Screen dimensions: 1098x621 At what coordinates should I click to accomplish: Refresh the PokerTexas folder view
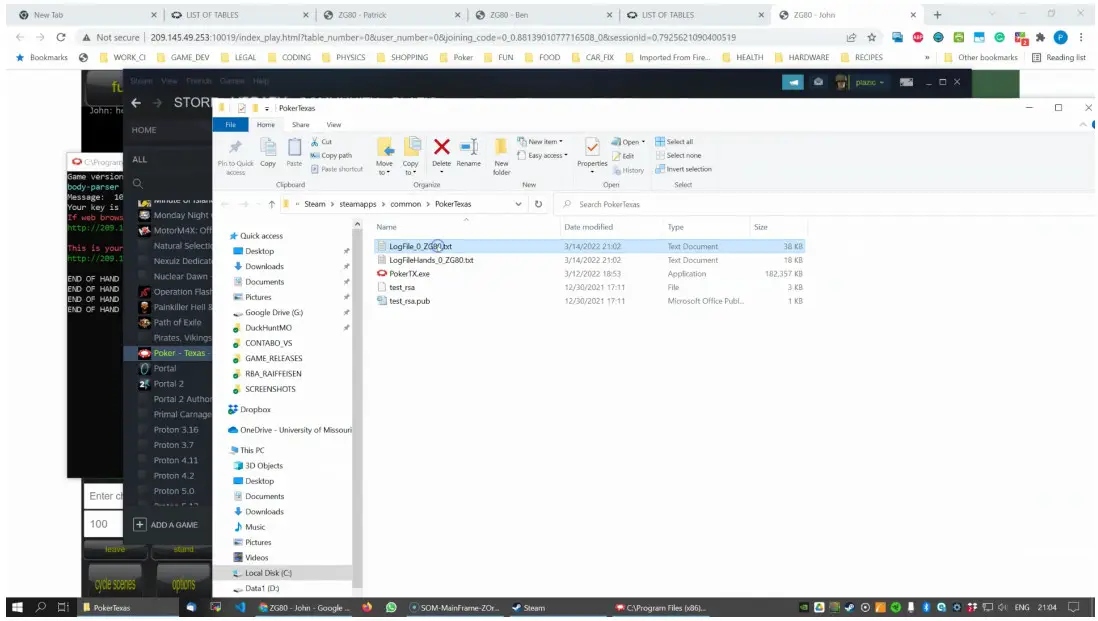pyautogui.click(x=539, y=204)
